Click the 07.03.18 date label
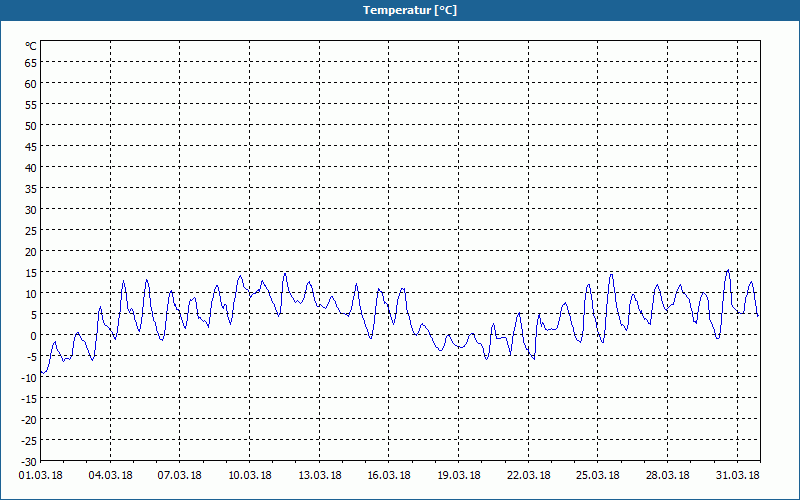800x500 pixels. click(180, 475)
